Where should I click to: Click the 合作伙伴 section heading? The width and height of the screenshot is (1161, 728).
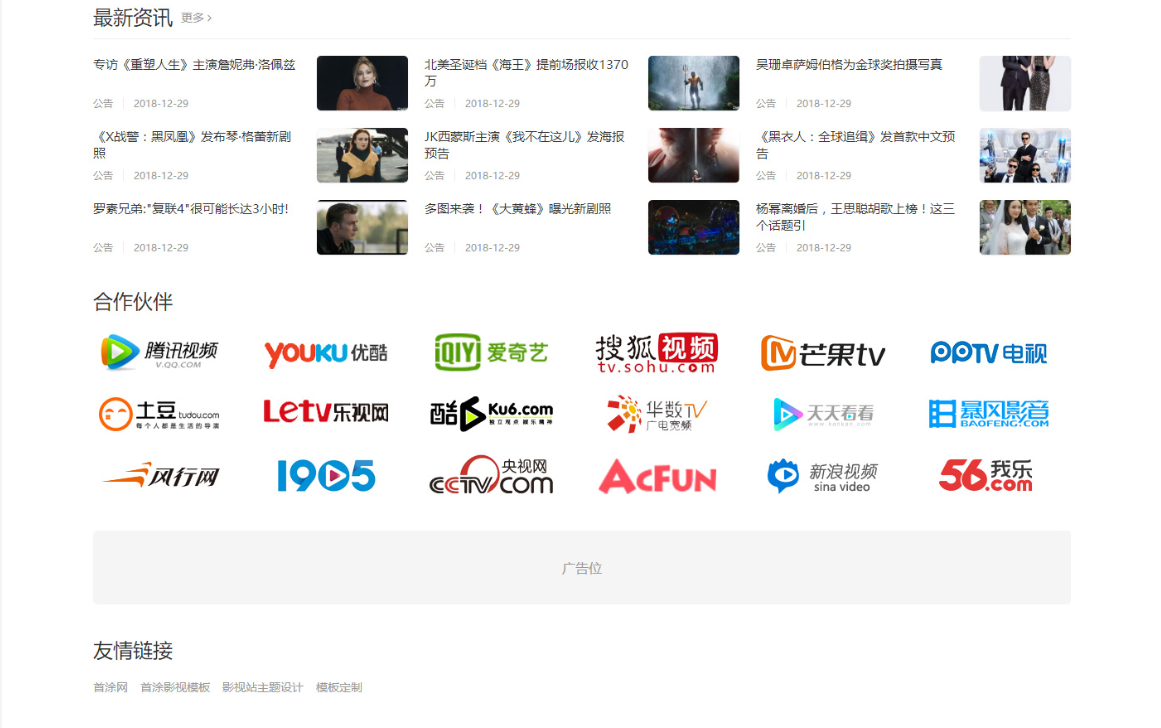point(133,301)
